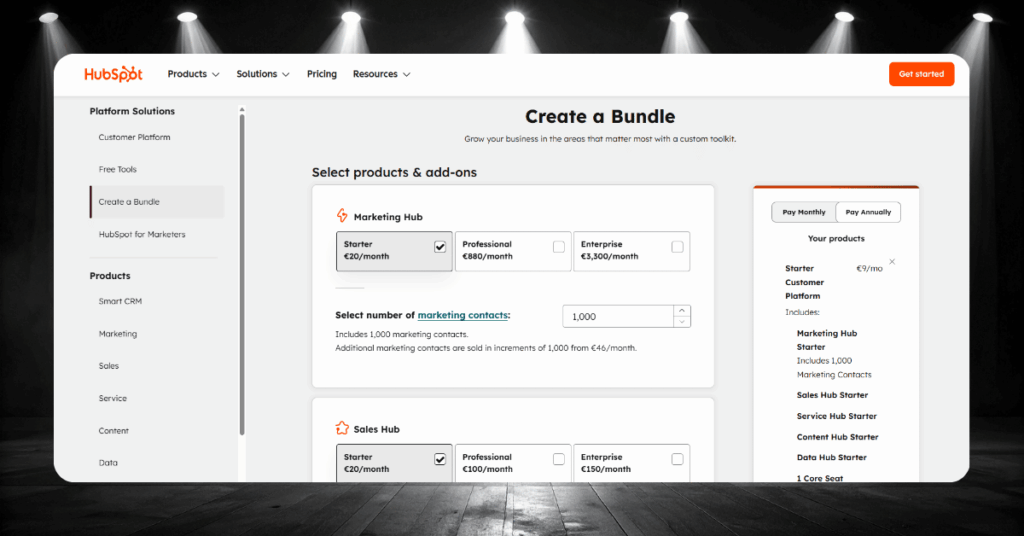
Task: Toggle Sales Hub Starter checkbox
Action: click(440, 460)
